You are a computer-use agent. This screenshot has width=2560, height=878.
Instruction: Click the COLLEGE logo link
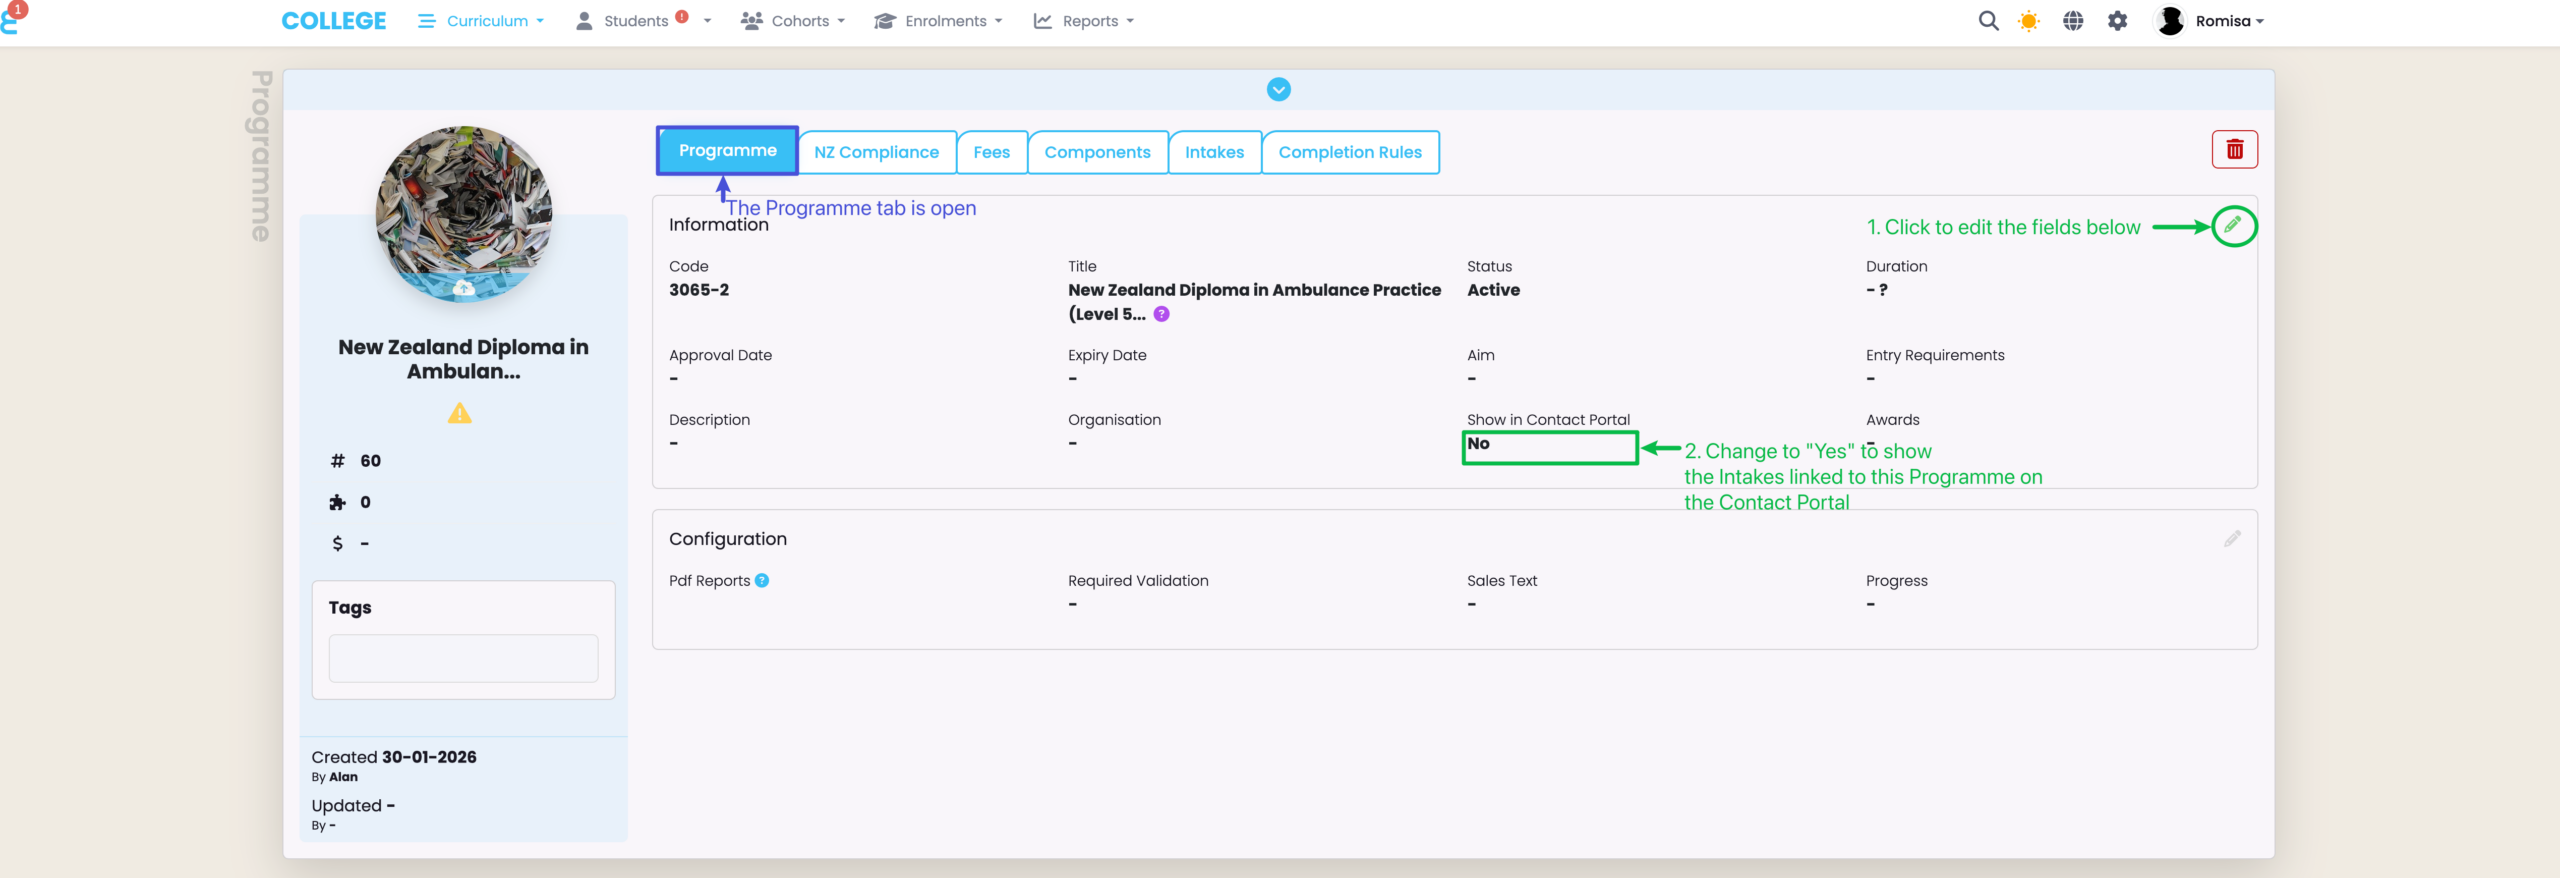[333, 21]
